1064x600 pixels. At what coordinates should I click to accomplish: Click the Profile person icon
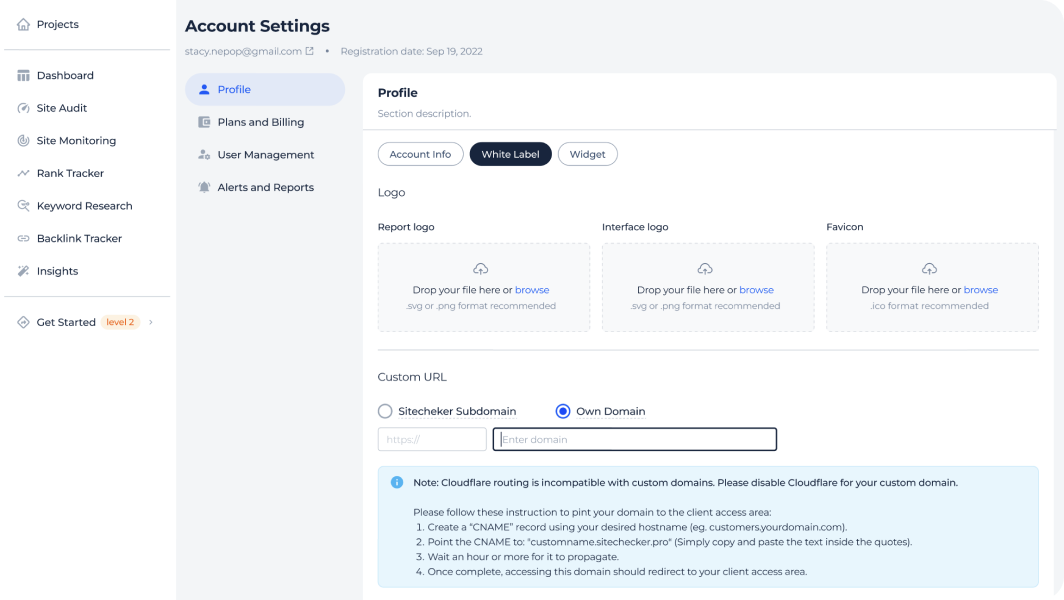(204, 89)
